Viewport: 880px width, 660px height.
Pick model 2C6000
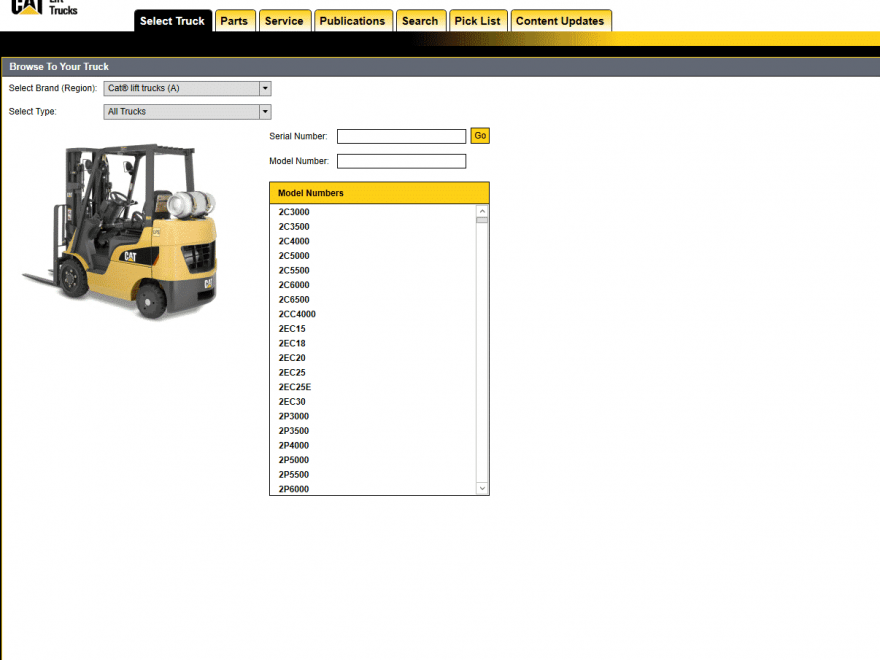294,285
